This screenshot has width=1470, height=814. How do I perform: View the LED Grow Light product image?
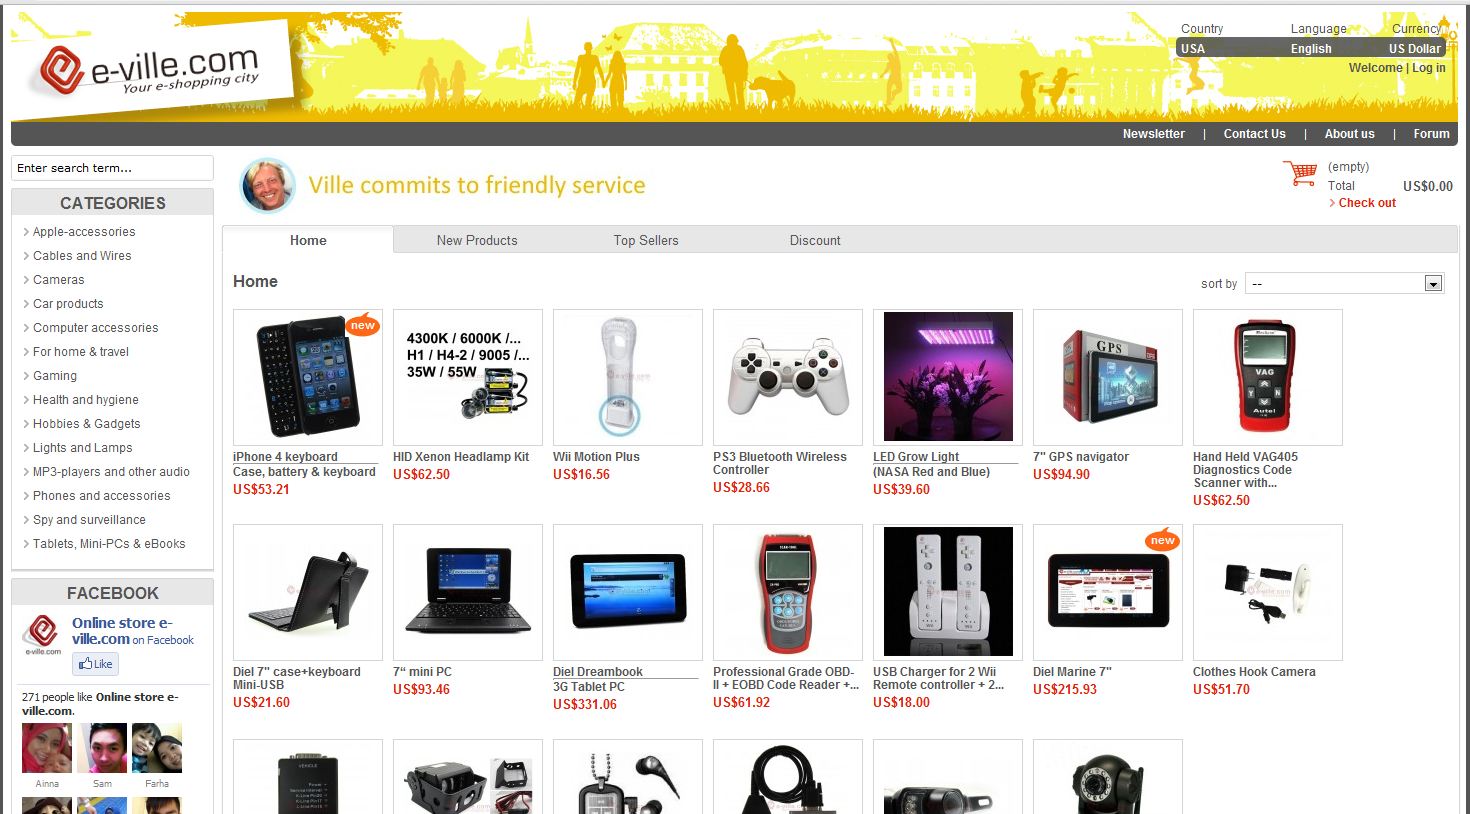(x=948, y=377)
